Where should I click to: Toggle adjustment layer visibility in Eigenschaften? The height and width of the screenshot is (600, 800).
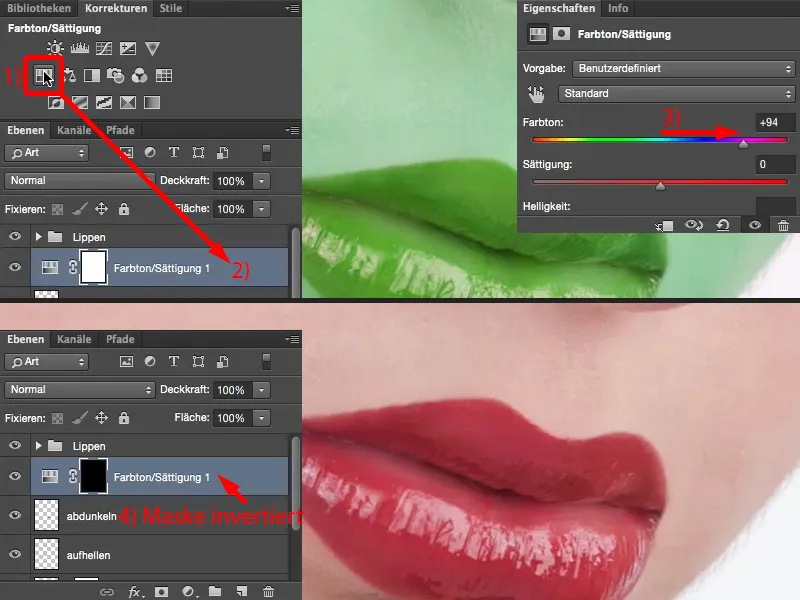pos(755,225)
